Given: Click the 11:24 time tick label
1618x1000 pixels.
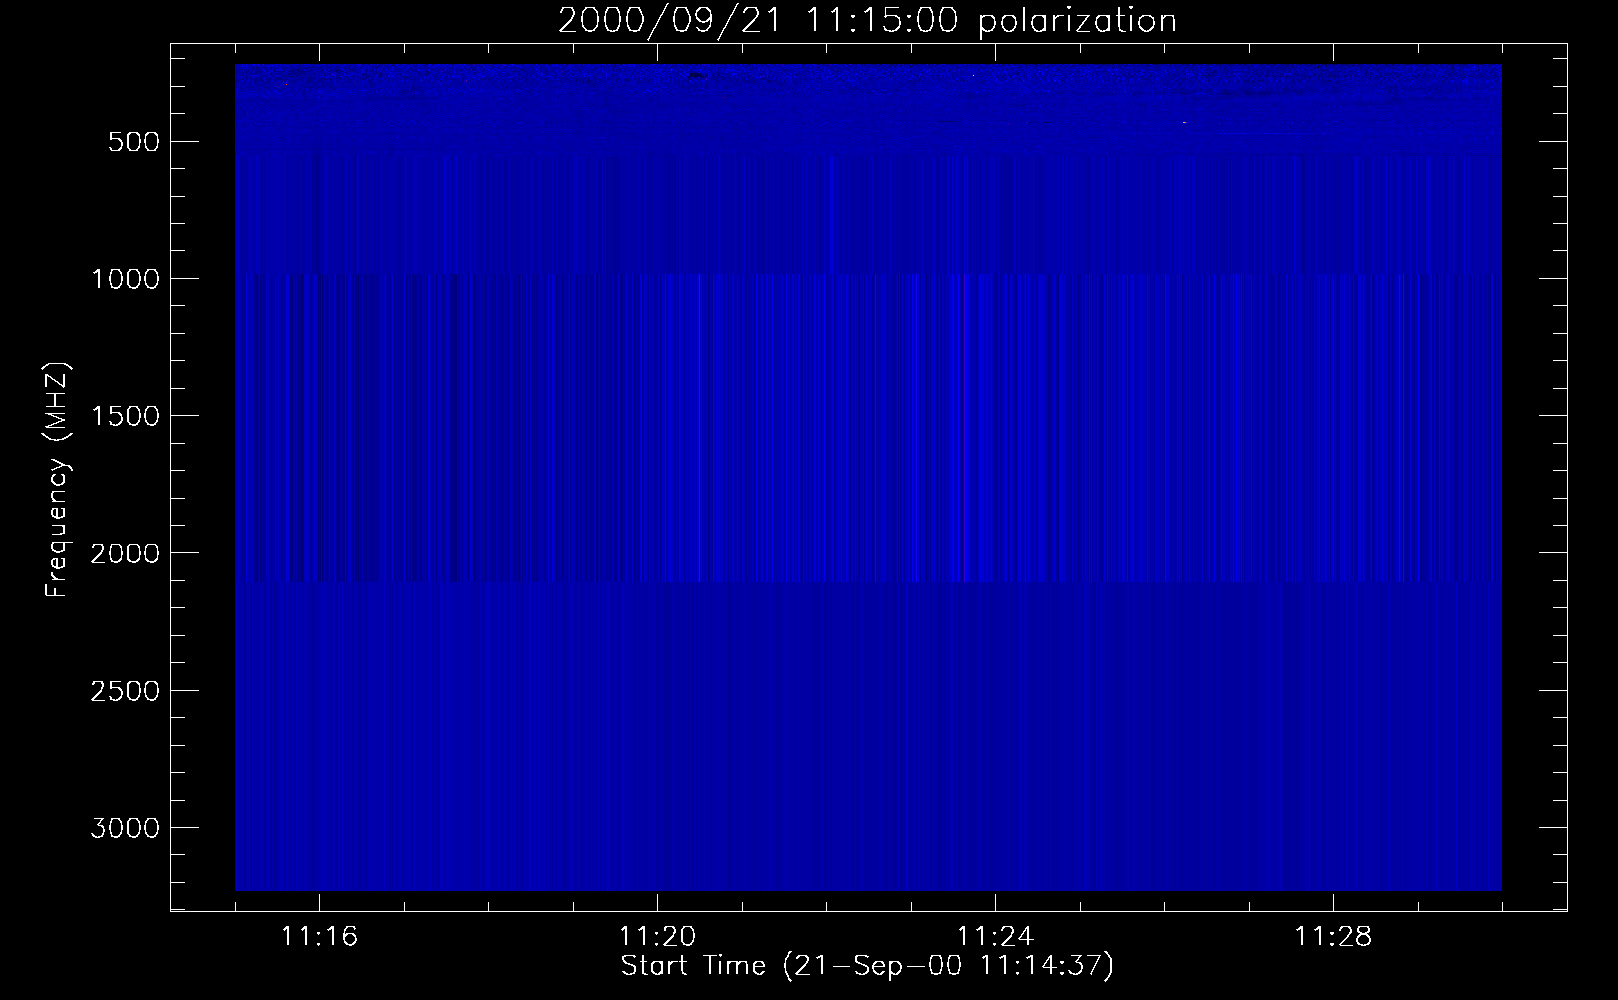Looking at the screenshot, I should pos(995,936).
